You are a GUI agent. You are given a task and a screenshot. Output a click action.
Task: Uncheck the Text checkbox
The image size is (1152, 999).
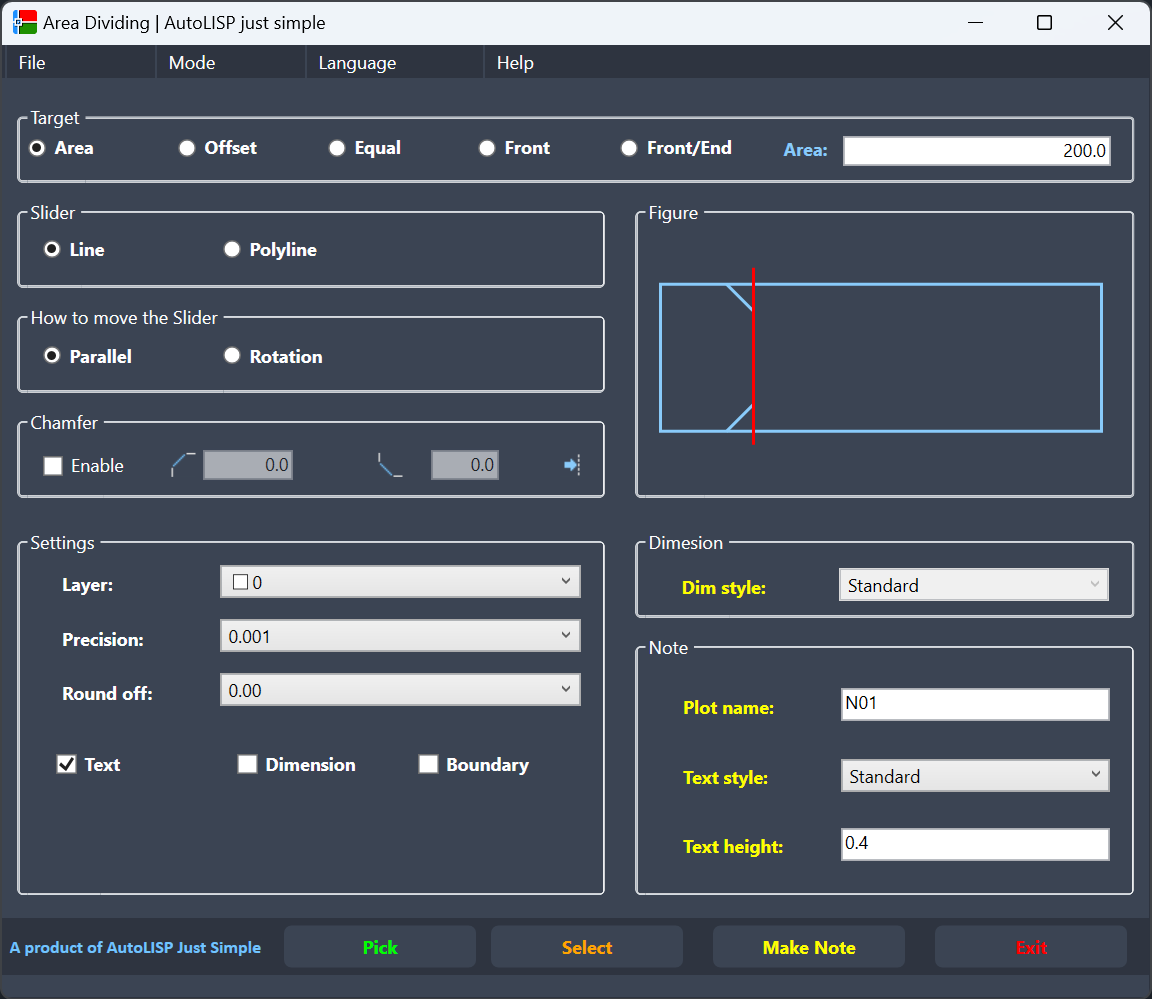click(x=67, y=765)
